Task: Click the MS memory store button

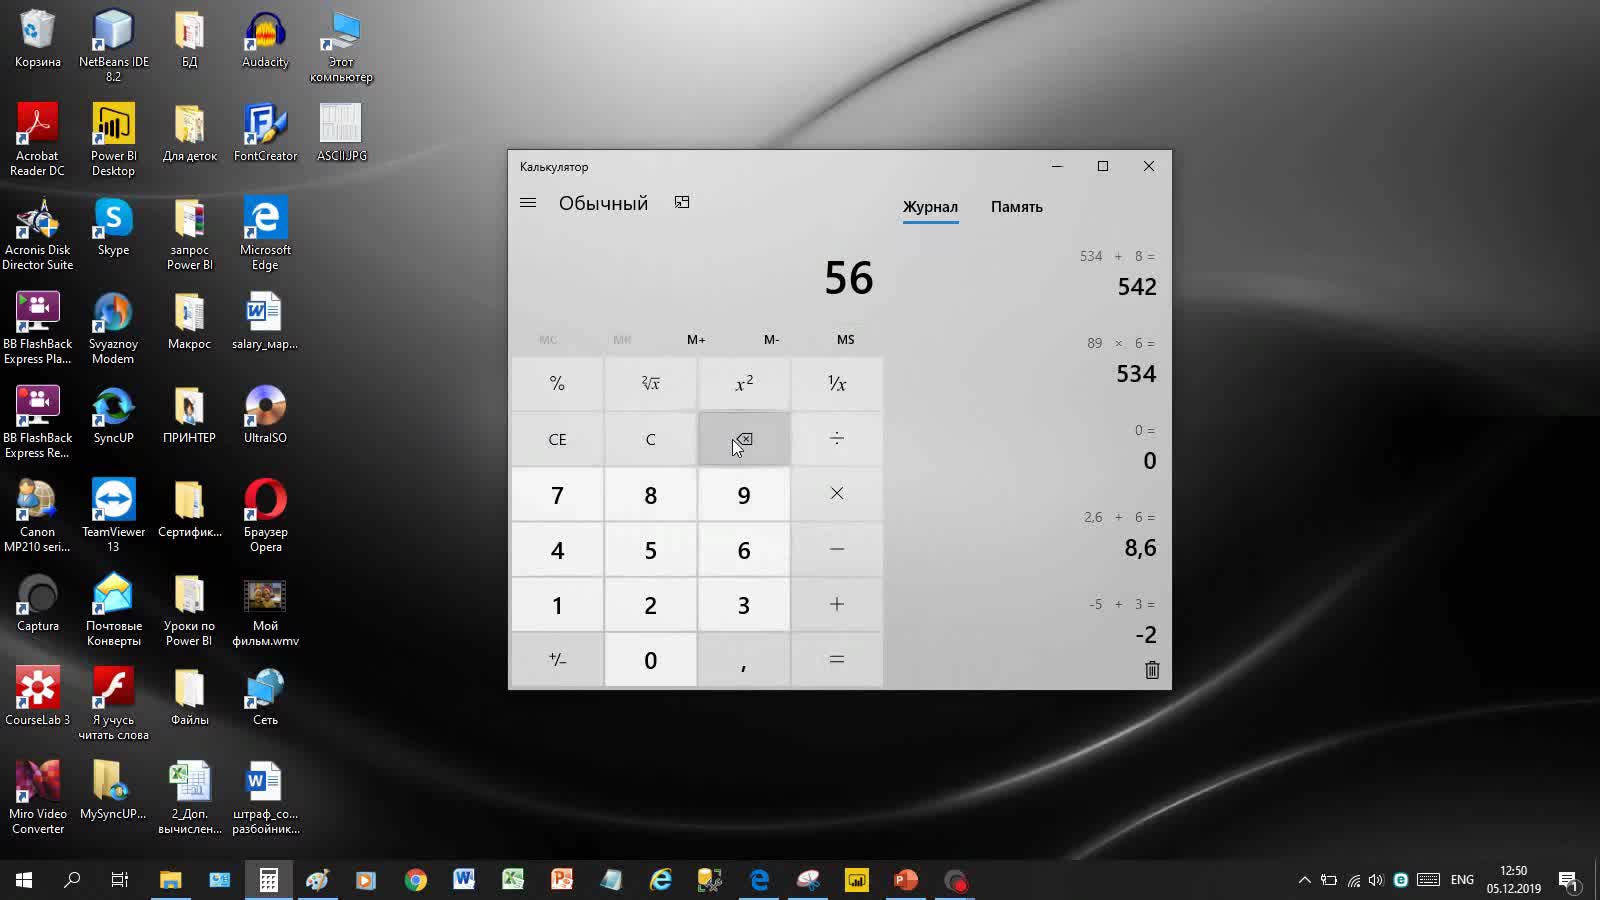Action: coord(846,340)
